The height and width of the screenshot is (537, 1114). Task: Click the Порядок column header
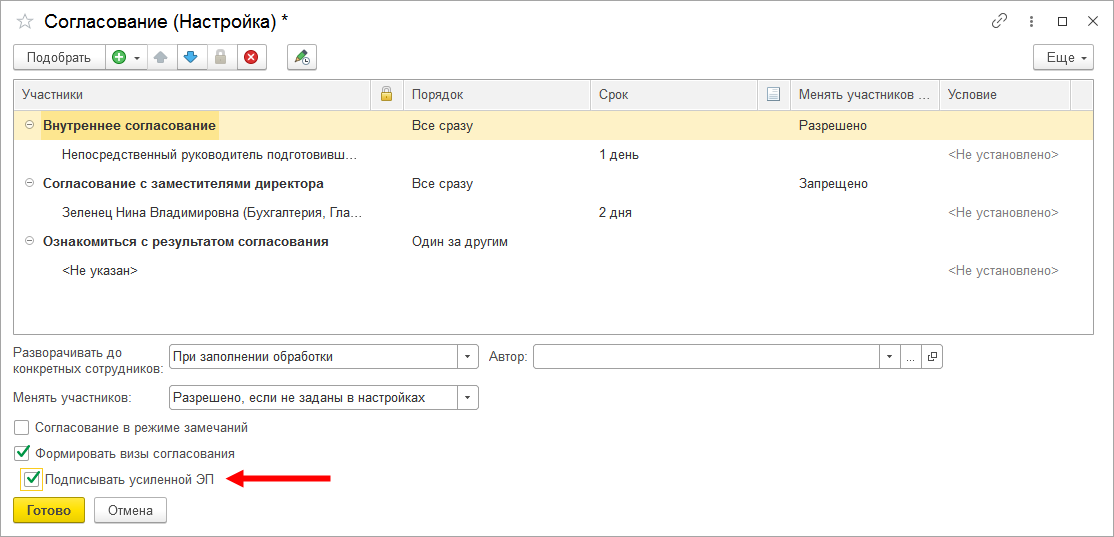tap(495, 95)
